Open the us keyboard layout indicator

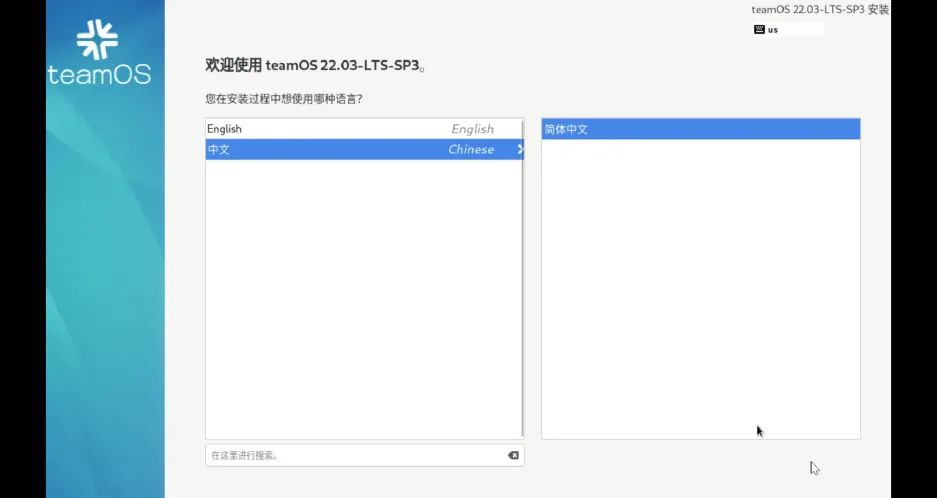[x=788, y=29]
